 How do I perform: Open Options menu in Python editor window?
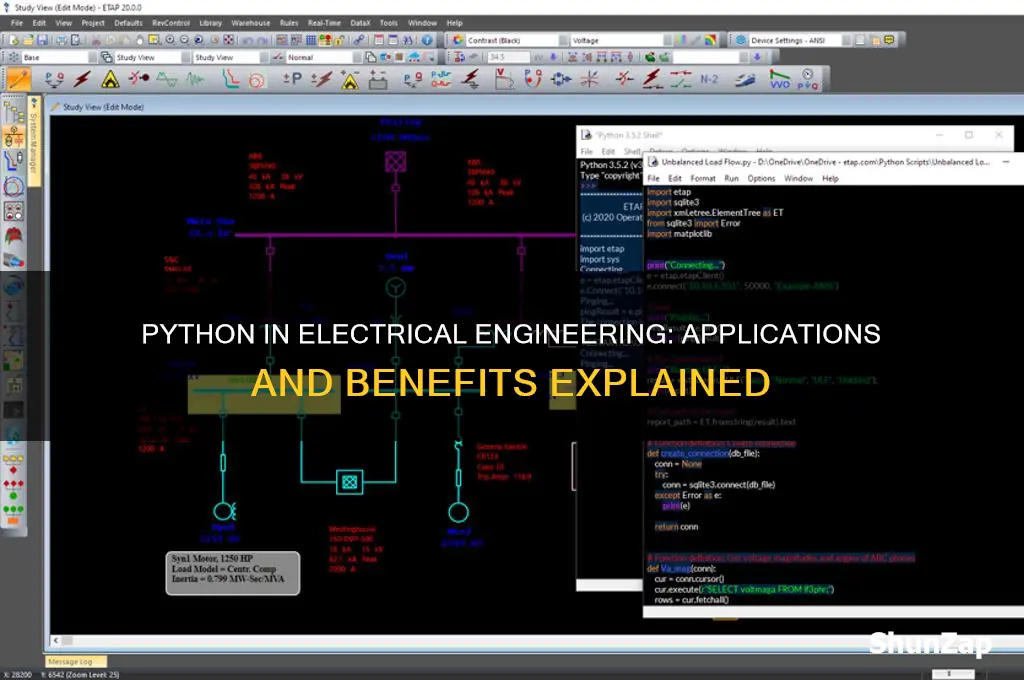coord(761,178)
